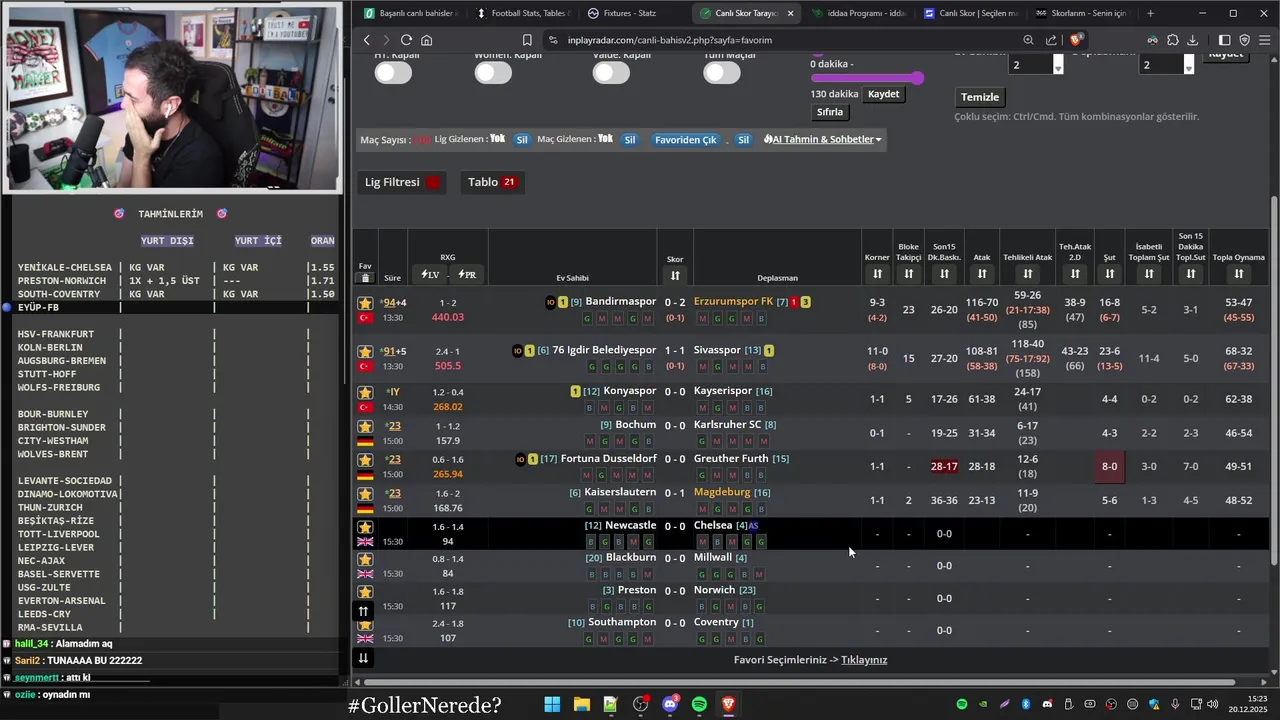Click Sil next to Lig Gizlenen
The width and height of the screenshot is (1280, 720).
tap(521, 140)
